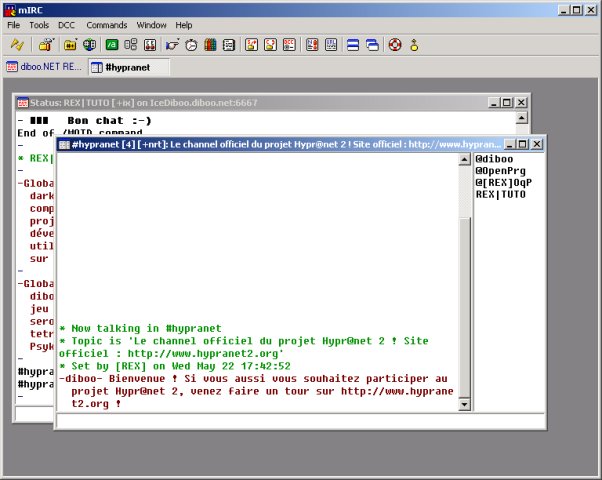Click the #hypranet chat scrollbar up arrow
Image resolution: width=602 pixels, height=480 pixels.
coord(463,159)
